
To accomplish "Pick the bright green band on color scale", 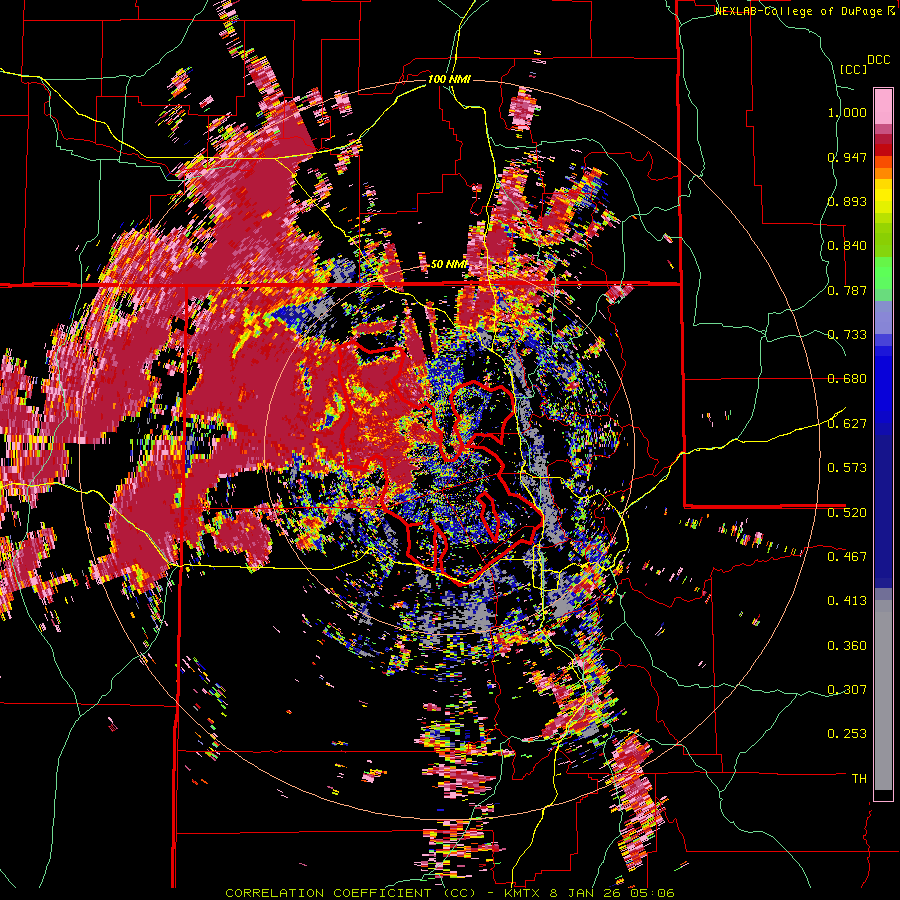I will point(883,272).
